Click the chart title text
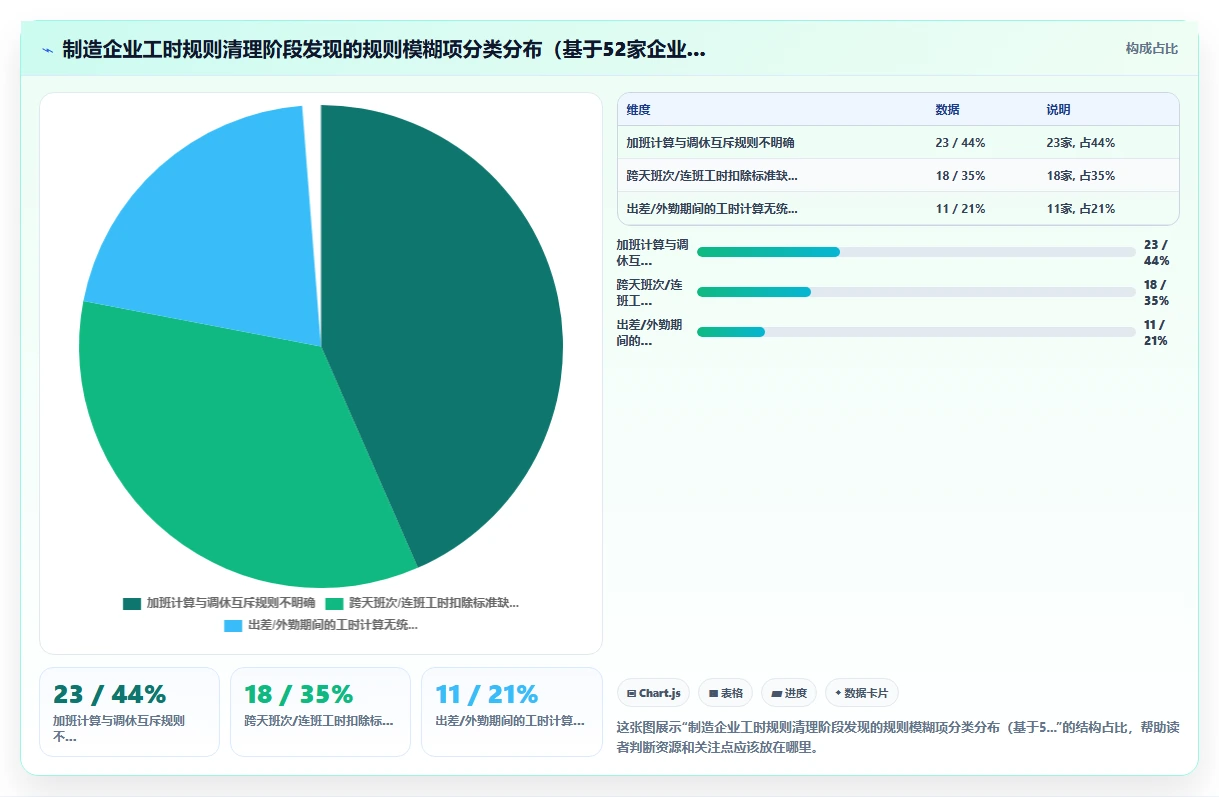The height and width of the screenshot is (797, 1219). [384, 50]
